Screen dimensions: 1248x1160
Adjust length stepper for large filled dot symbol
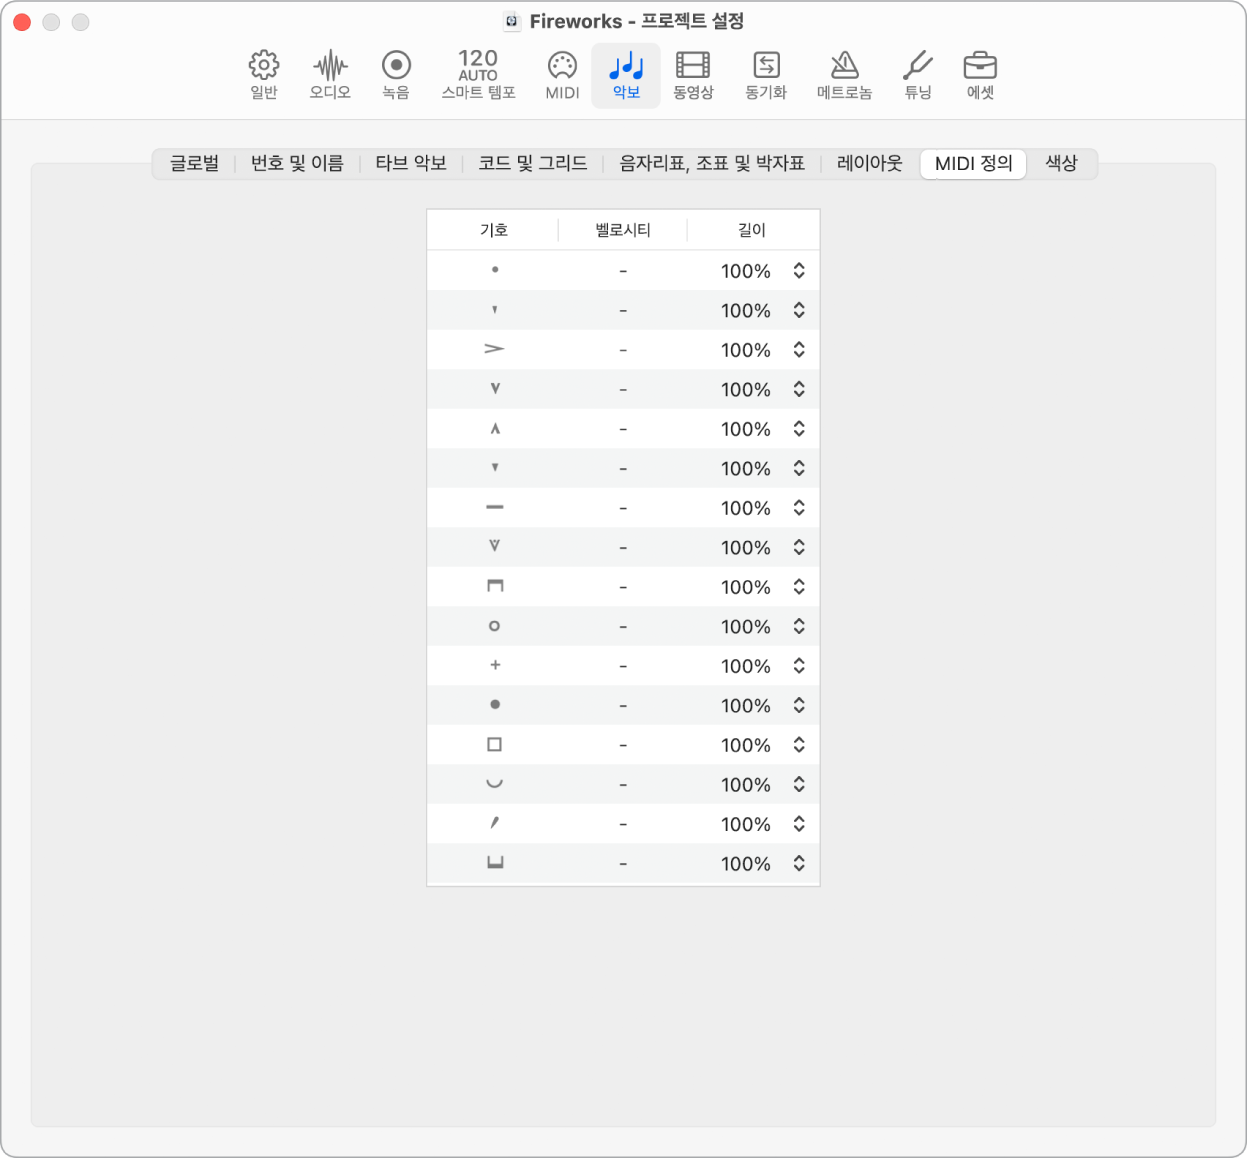pos(799,705)
